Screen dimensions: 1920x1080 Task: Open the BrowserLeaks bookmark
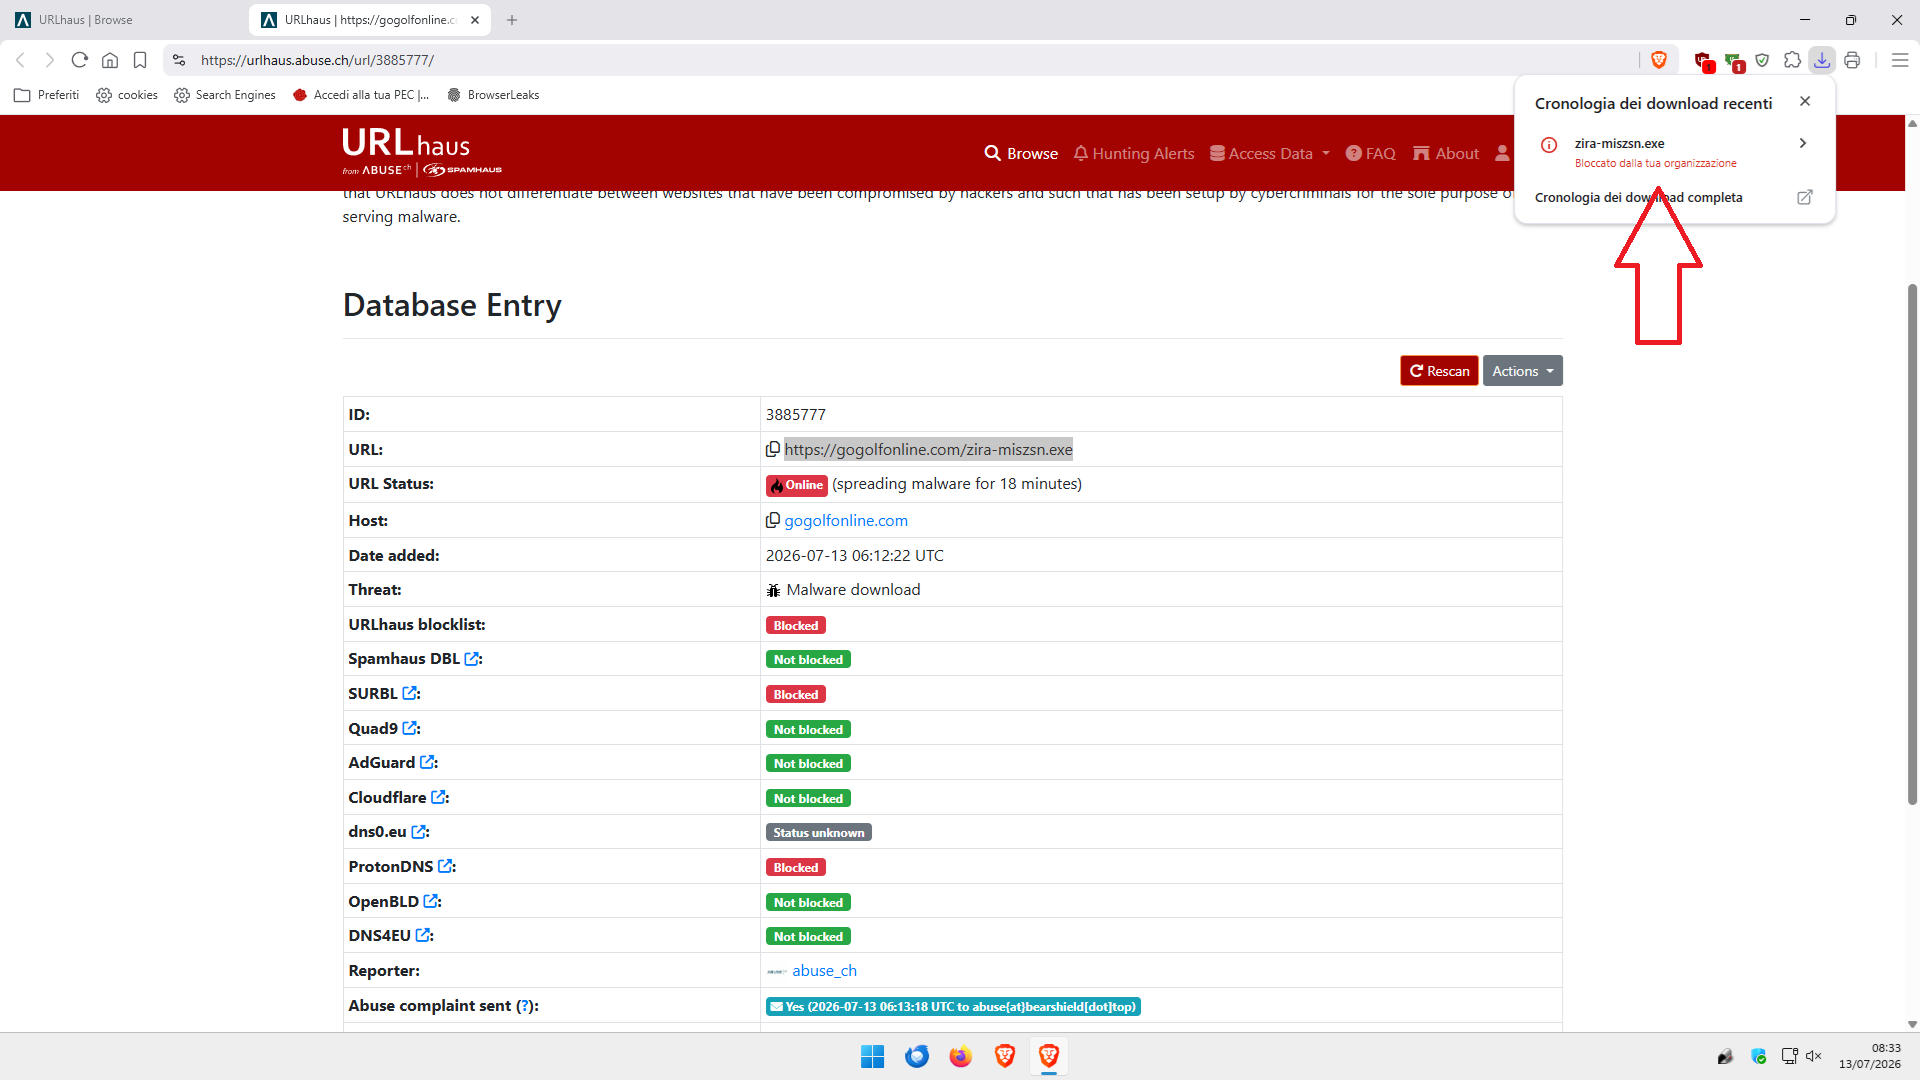click(493, 95)
